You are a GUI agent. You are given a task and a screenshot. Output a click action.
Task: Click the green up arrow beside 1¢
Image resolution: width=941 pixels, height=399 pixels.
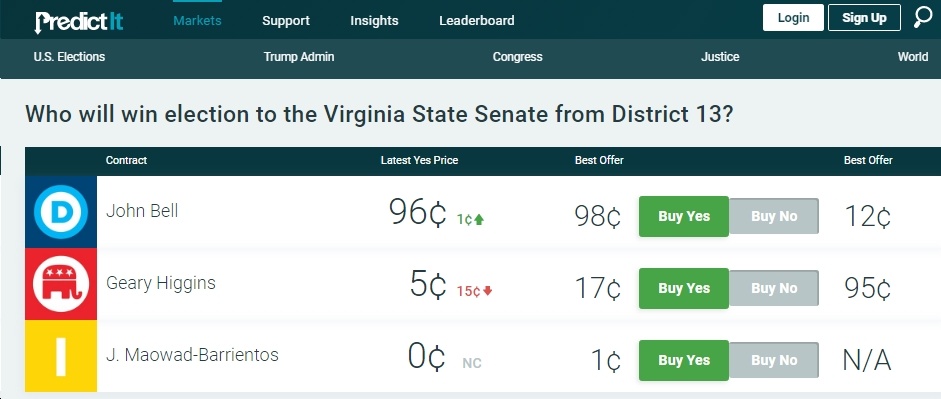pos(479,220)
